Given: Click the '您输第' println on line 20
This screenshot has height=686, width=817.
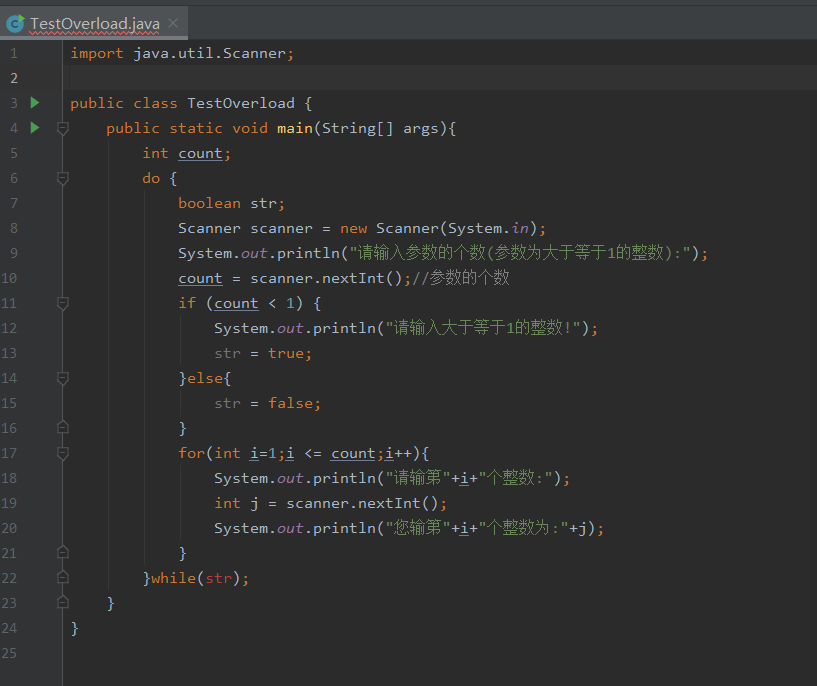Looking at the screenshot, I should tap(409, 528).
